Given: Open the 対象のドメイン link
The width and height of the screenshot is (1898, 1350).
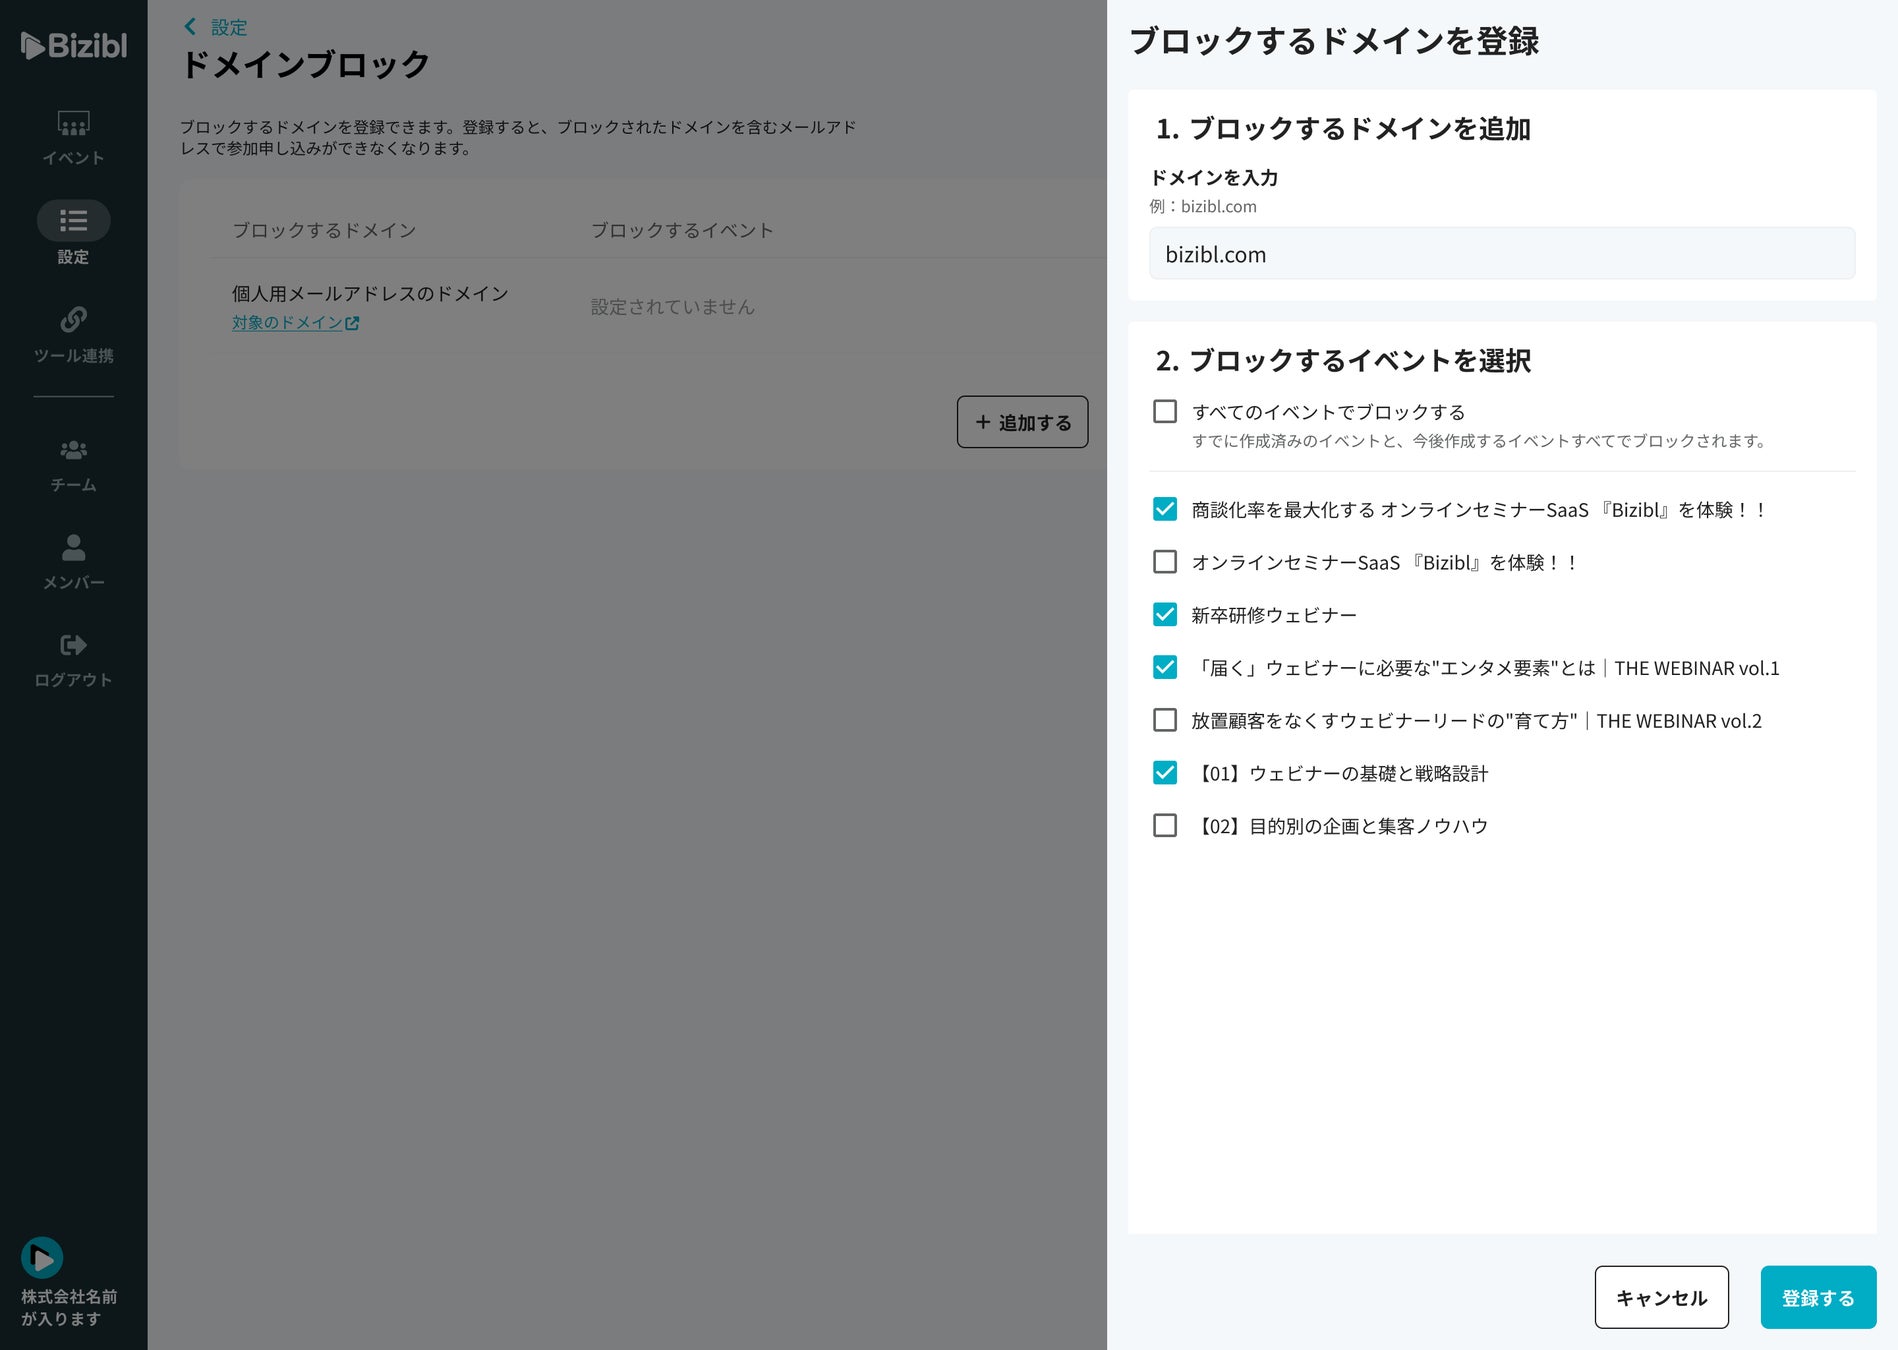Looking at the screenshot, I should click(x=287, y=323).
